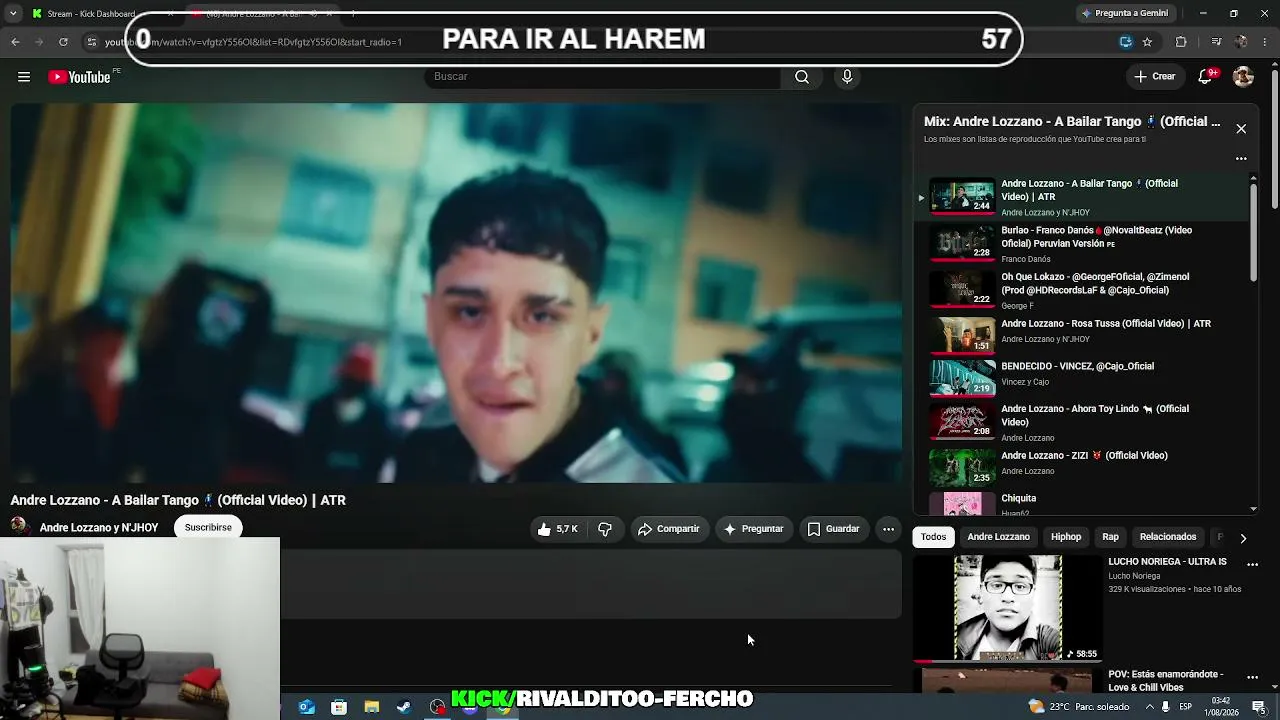Select the Hiphop filter chip
This screenshot has height=720, width=1280.
point(1066,537)
